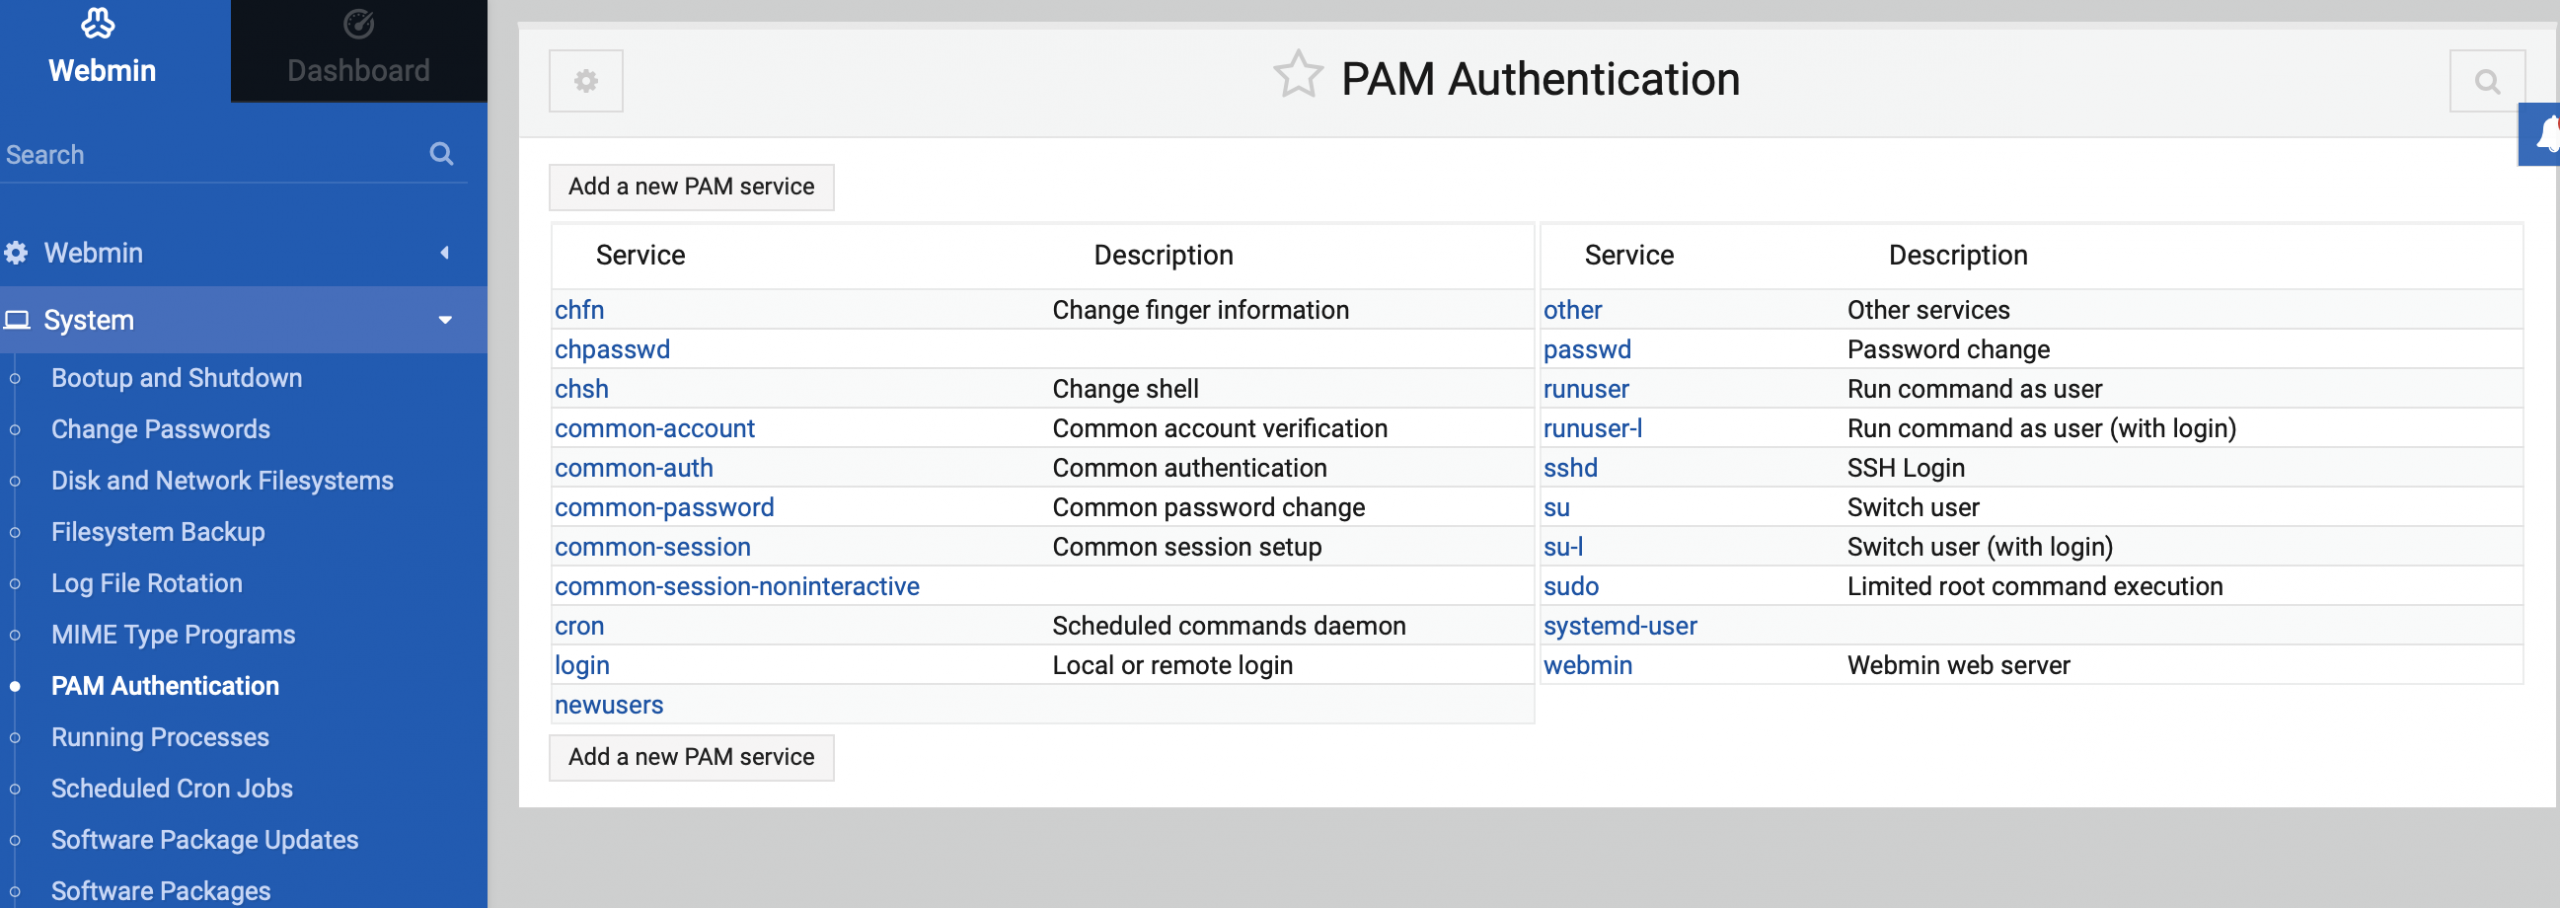Click 'Switch user (with login)' description

pos(1980,547)
